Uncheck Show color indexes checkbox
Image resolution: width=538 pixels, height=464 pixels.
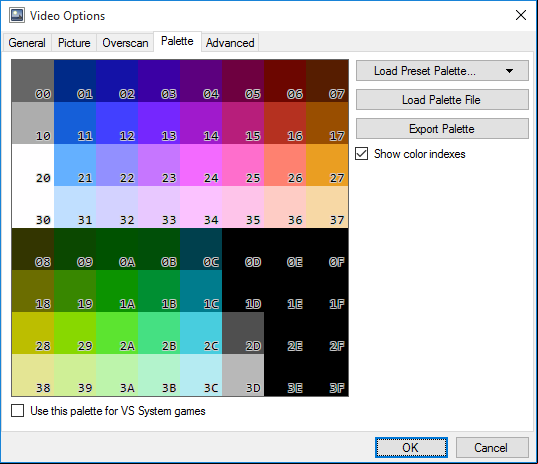pyautogui.click(x=362, y=154)
